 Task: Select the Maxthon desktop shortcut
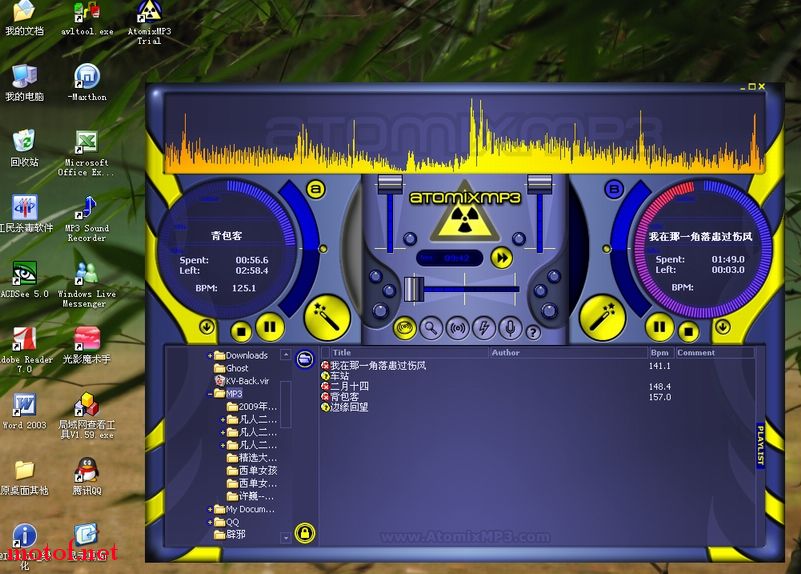87,83
